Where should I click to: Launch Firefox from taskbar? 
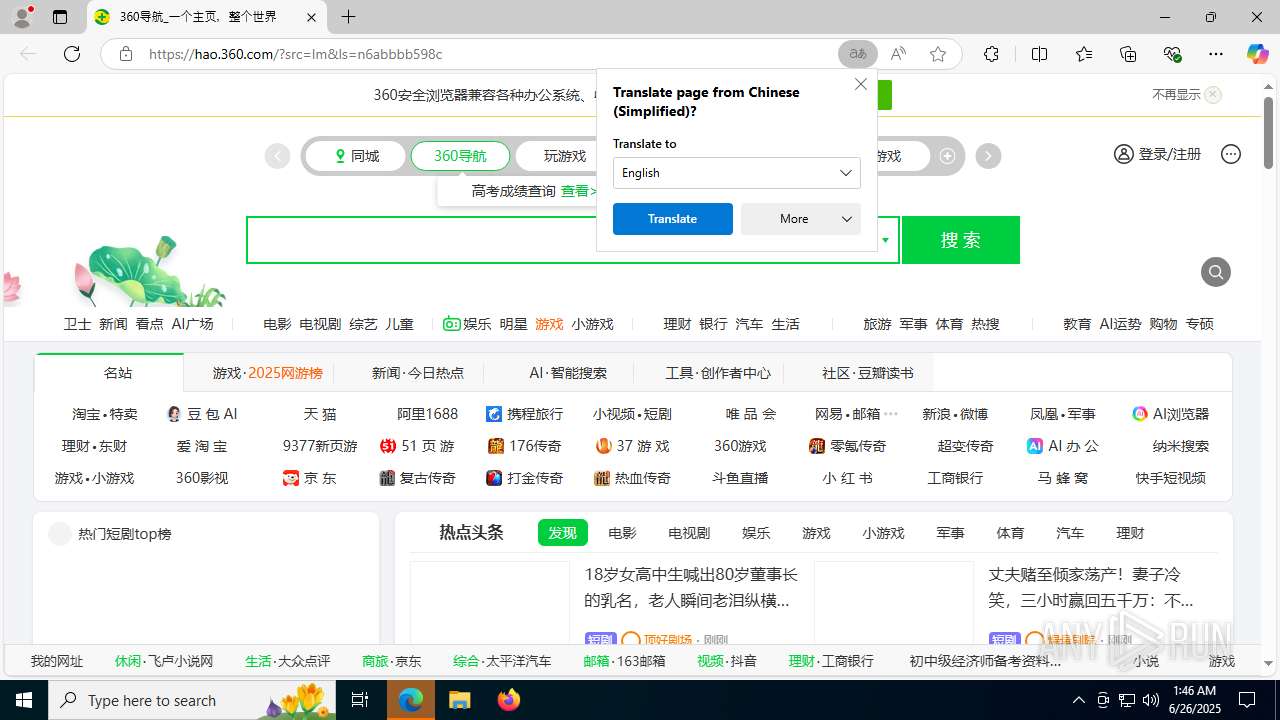click(509, 700)
